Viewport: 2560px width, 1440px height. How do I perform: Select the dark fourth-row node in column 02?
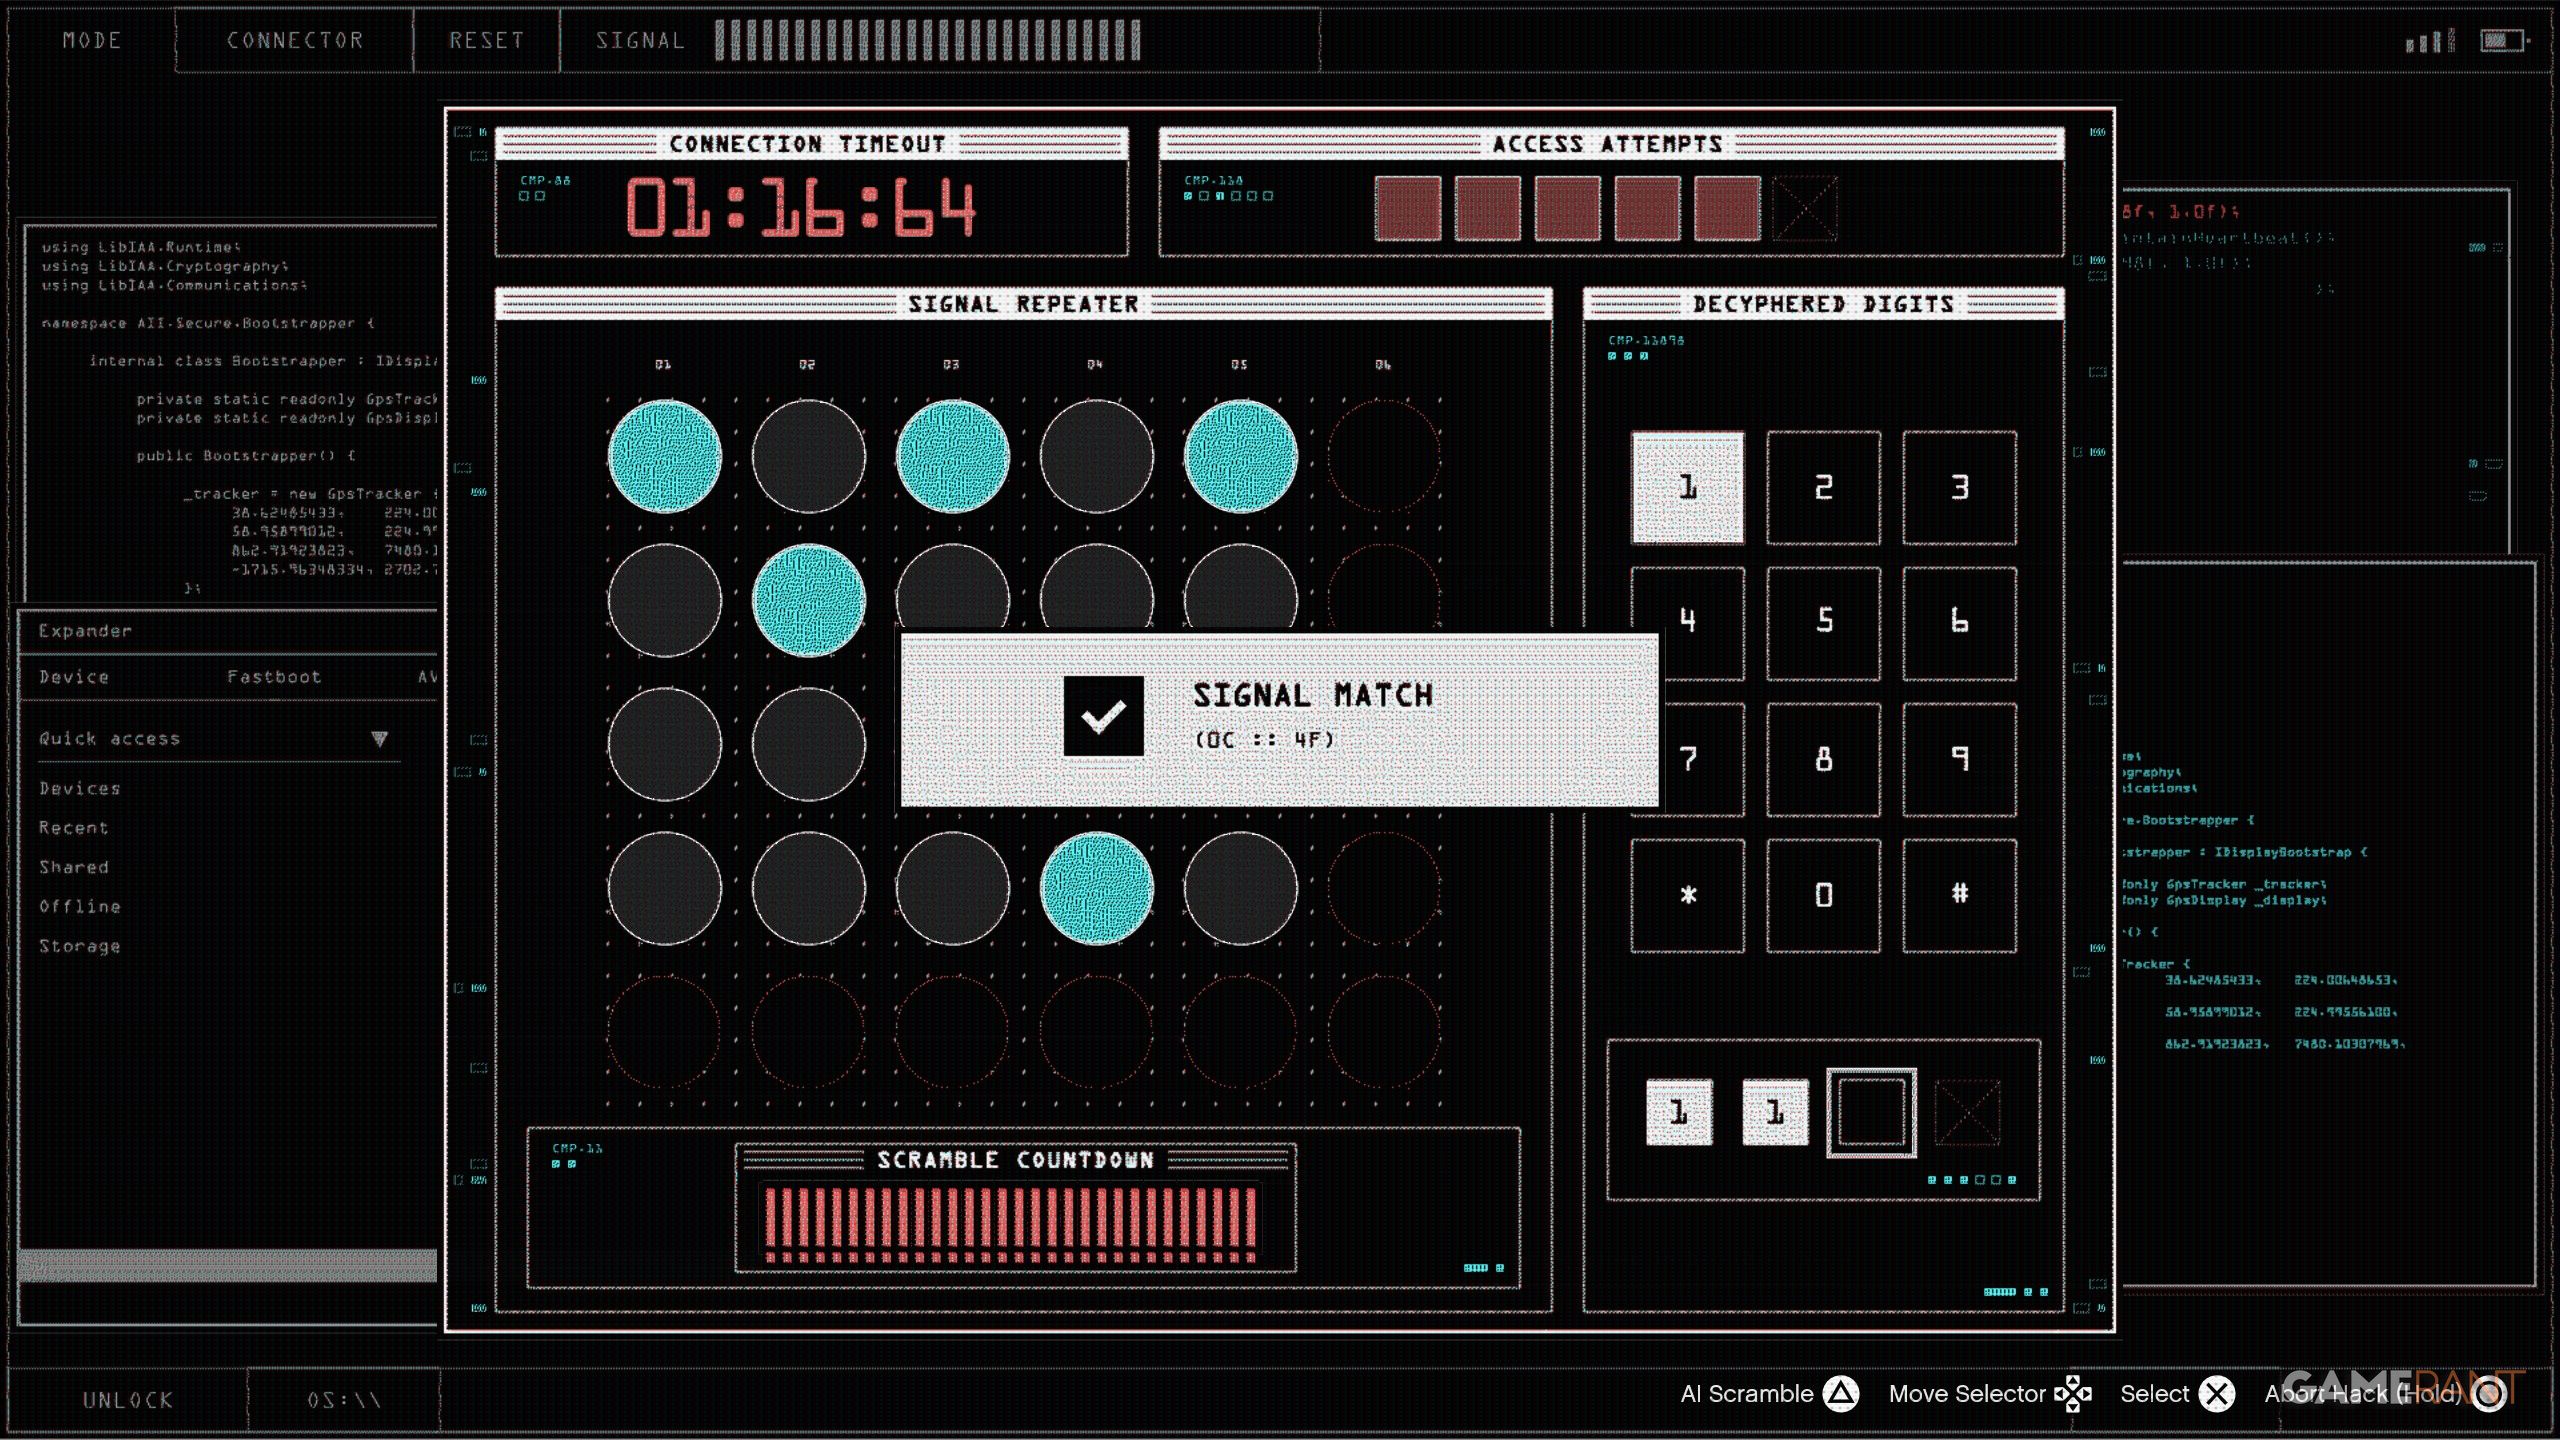[x=808, y=888]
